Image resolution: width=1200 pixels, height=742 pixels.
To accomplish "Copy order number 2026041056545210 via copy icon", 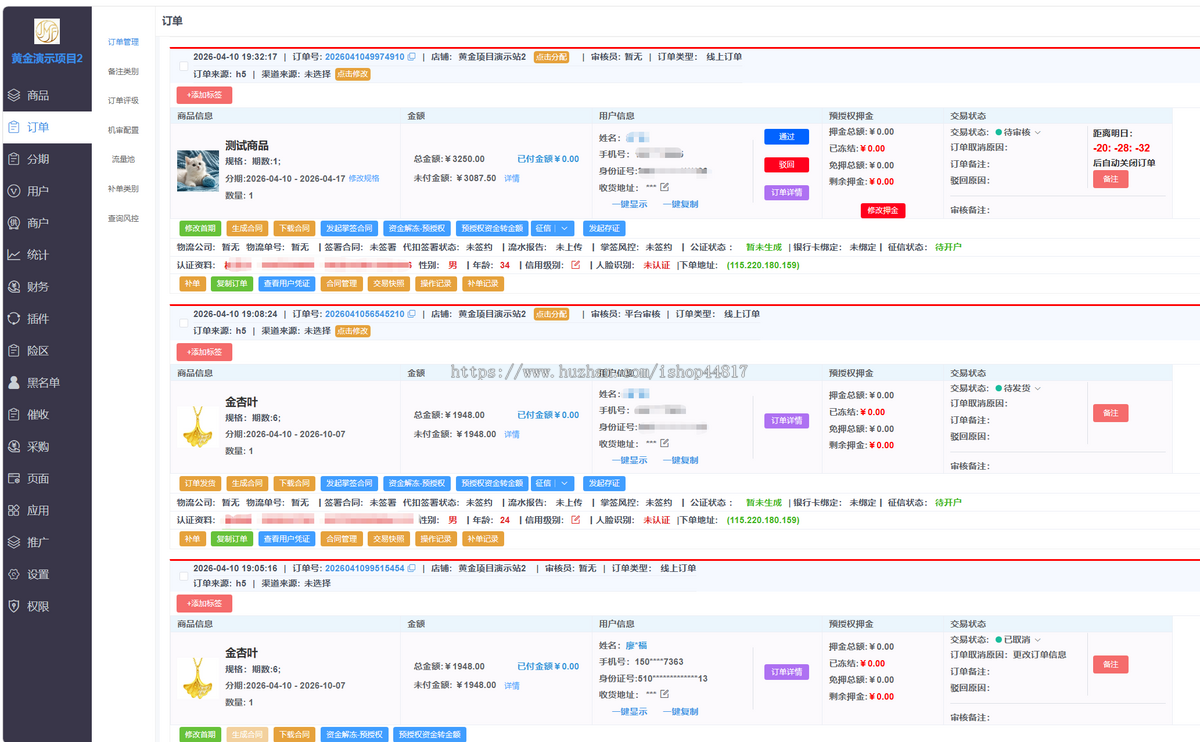I will point(411,314).
